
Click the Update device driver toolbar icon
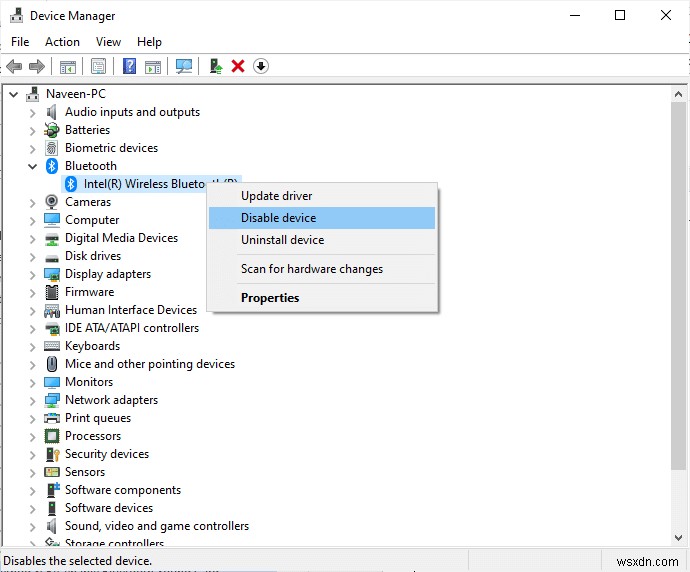215,66
